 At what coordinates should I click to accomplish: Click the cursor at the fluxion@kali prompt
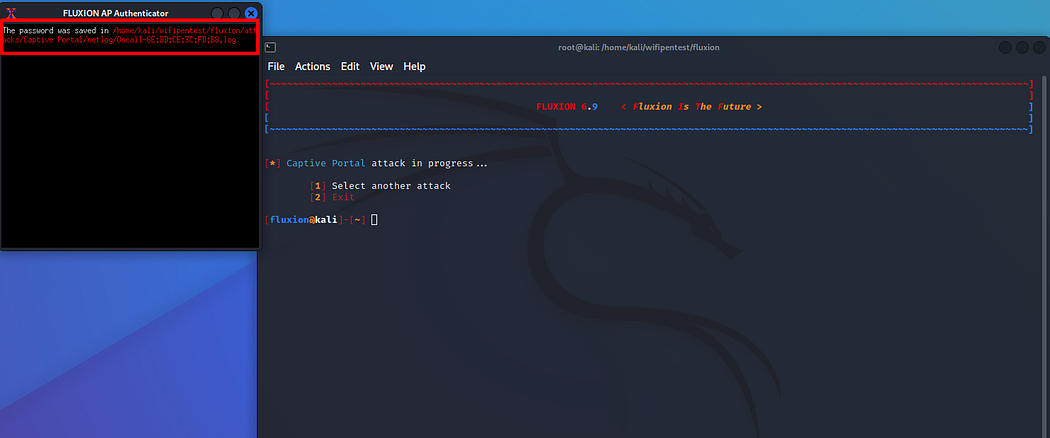click(374, 220)
